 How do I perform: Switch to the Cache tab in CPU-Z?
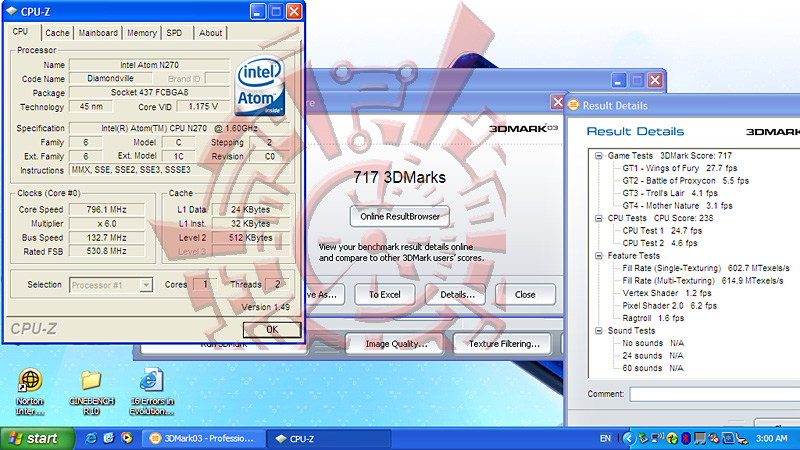pos(57,33)
